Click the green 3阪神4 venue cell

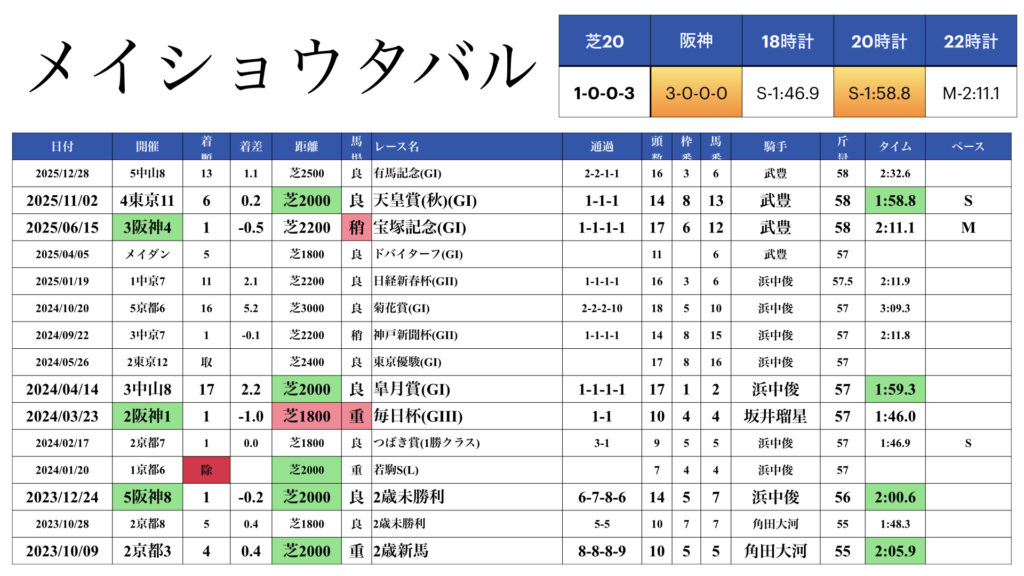coord(148,227)
